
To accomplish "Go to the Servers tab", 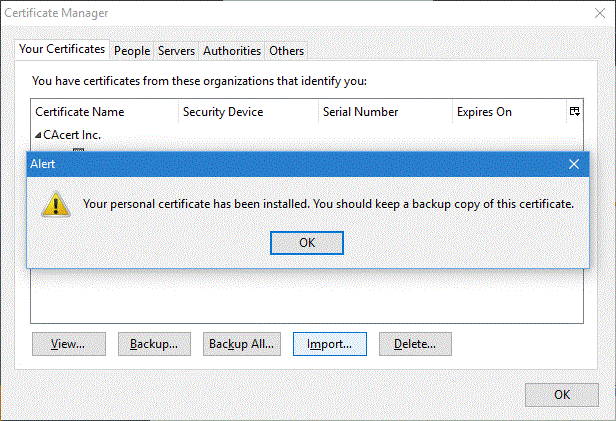I will pyautogui.click(x=176, y=50).
